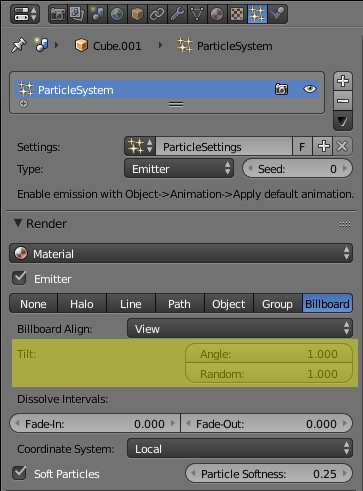Open the particle Type Emitter dropdown
Viewport: 363px width, 491px height.
179,169
